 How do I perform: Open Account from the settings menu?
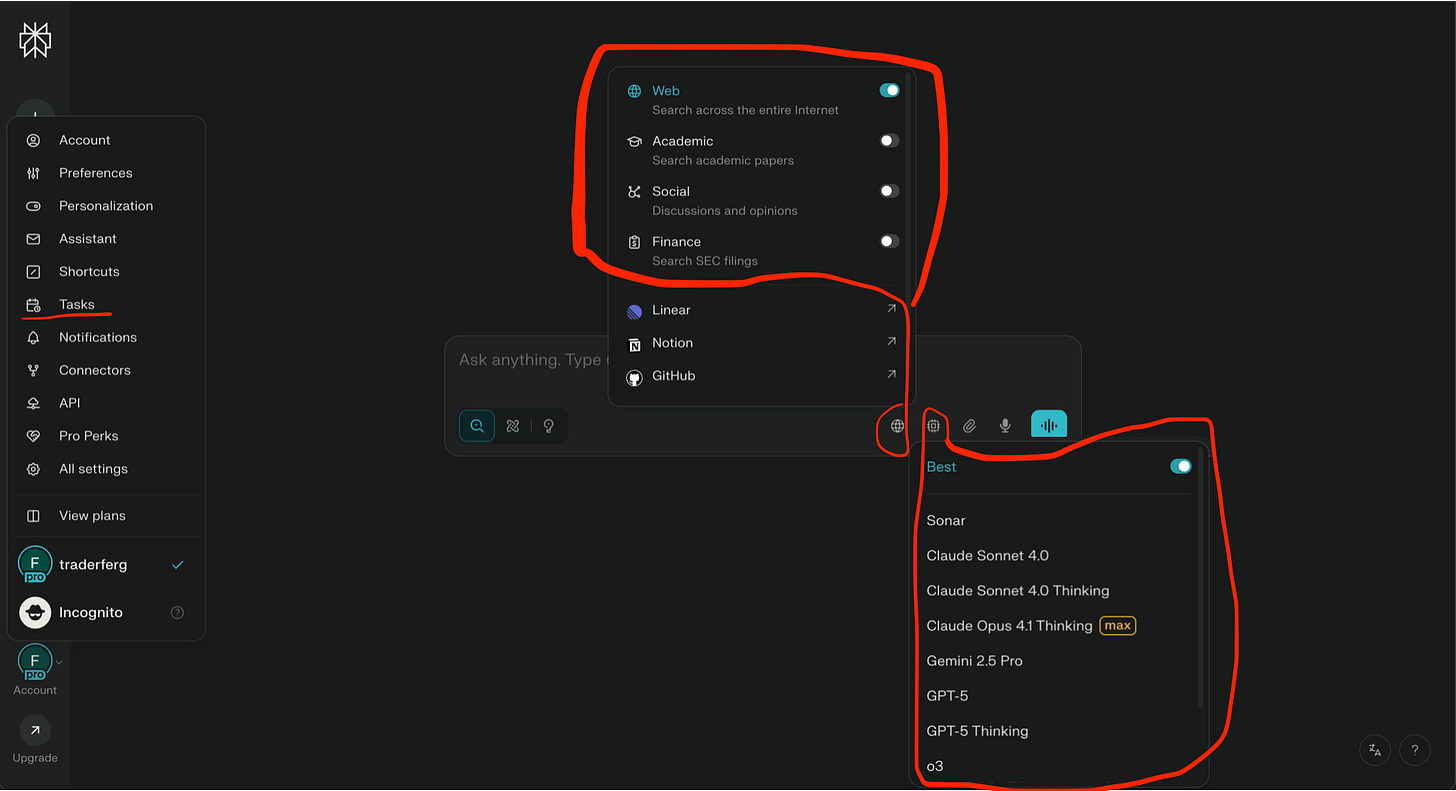(106, 140)
